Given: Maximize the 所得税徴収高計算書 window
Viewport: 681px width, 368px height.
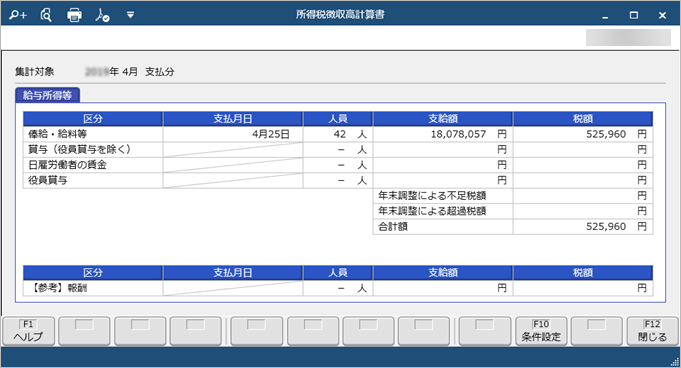Looking at the screenshot, I should [634, 16].
